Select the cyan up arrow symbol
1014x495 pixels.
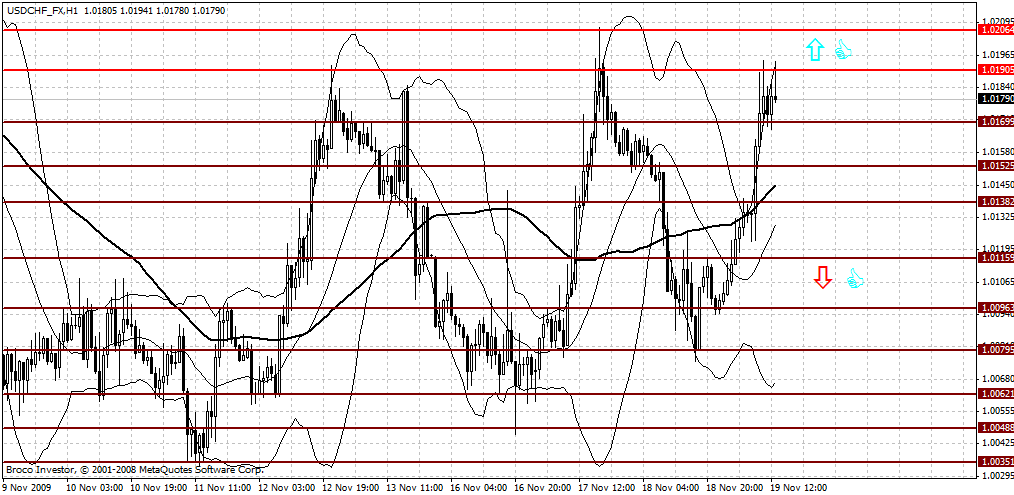pos(815,50)
